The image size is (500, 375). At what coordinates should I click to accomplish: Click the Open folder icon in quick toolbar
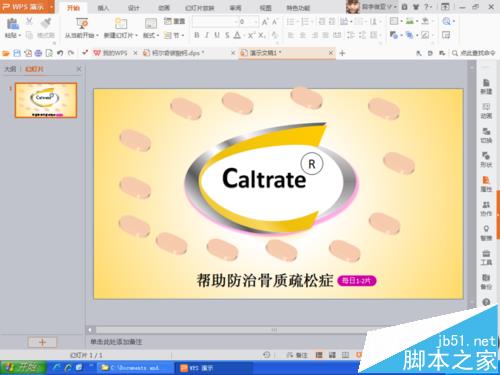[6, 53]
